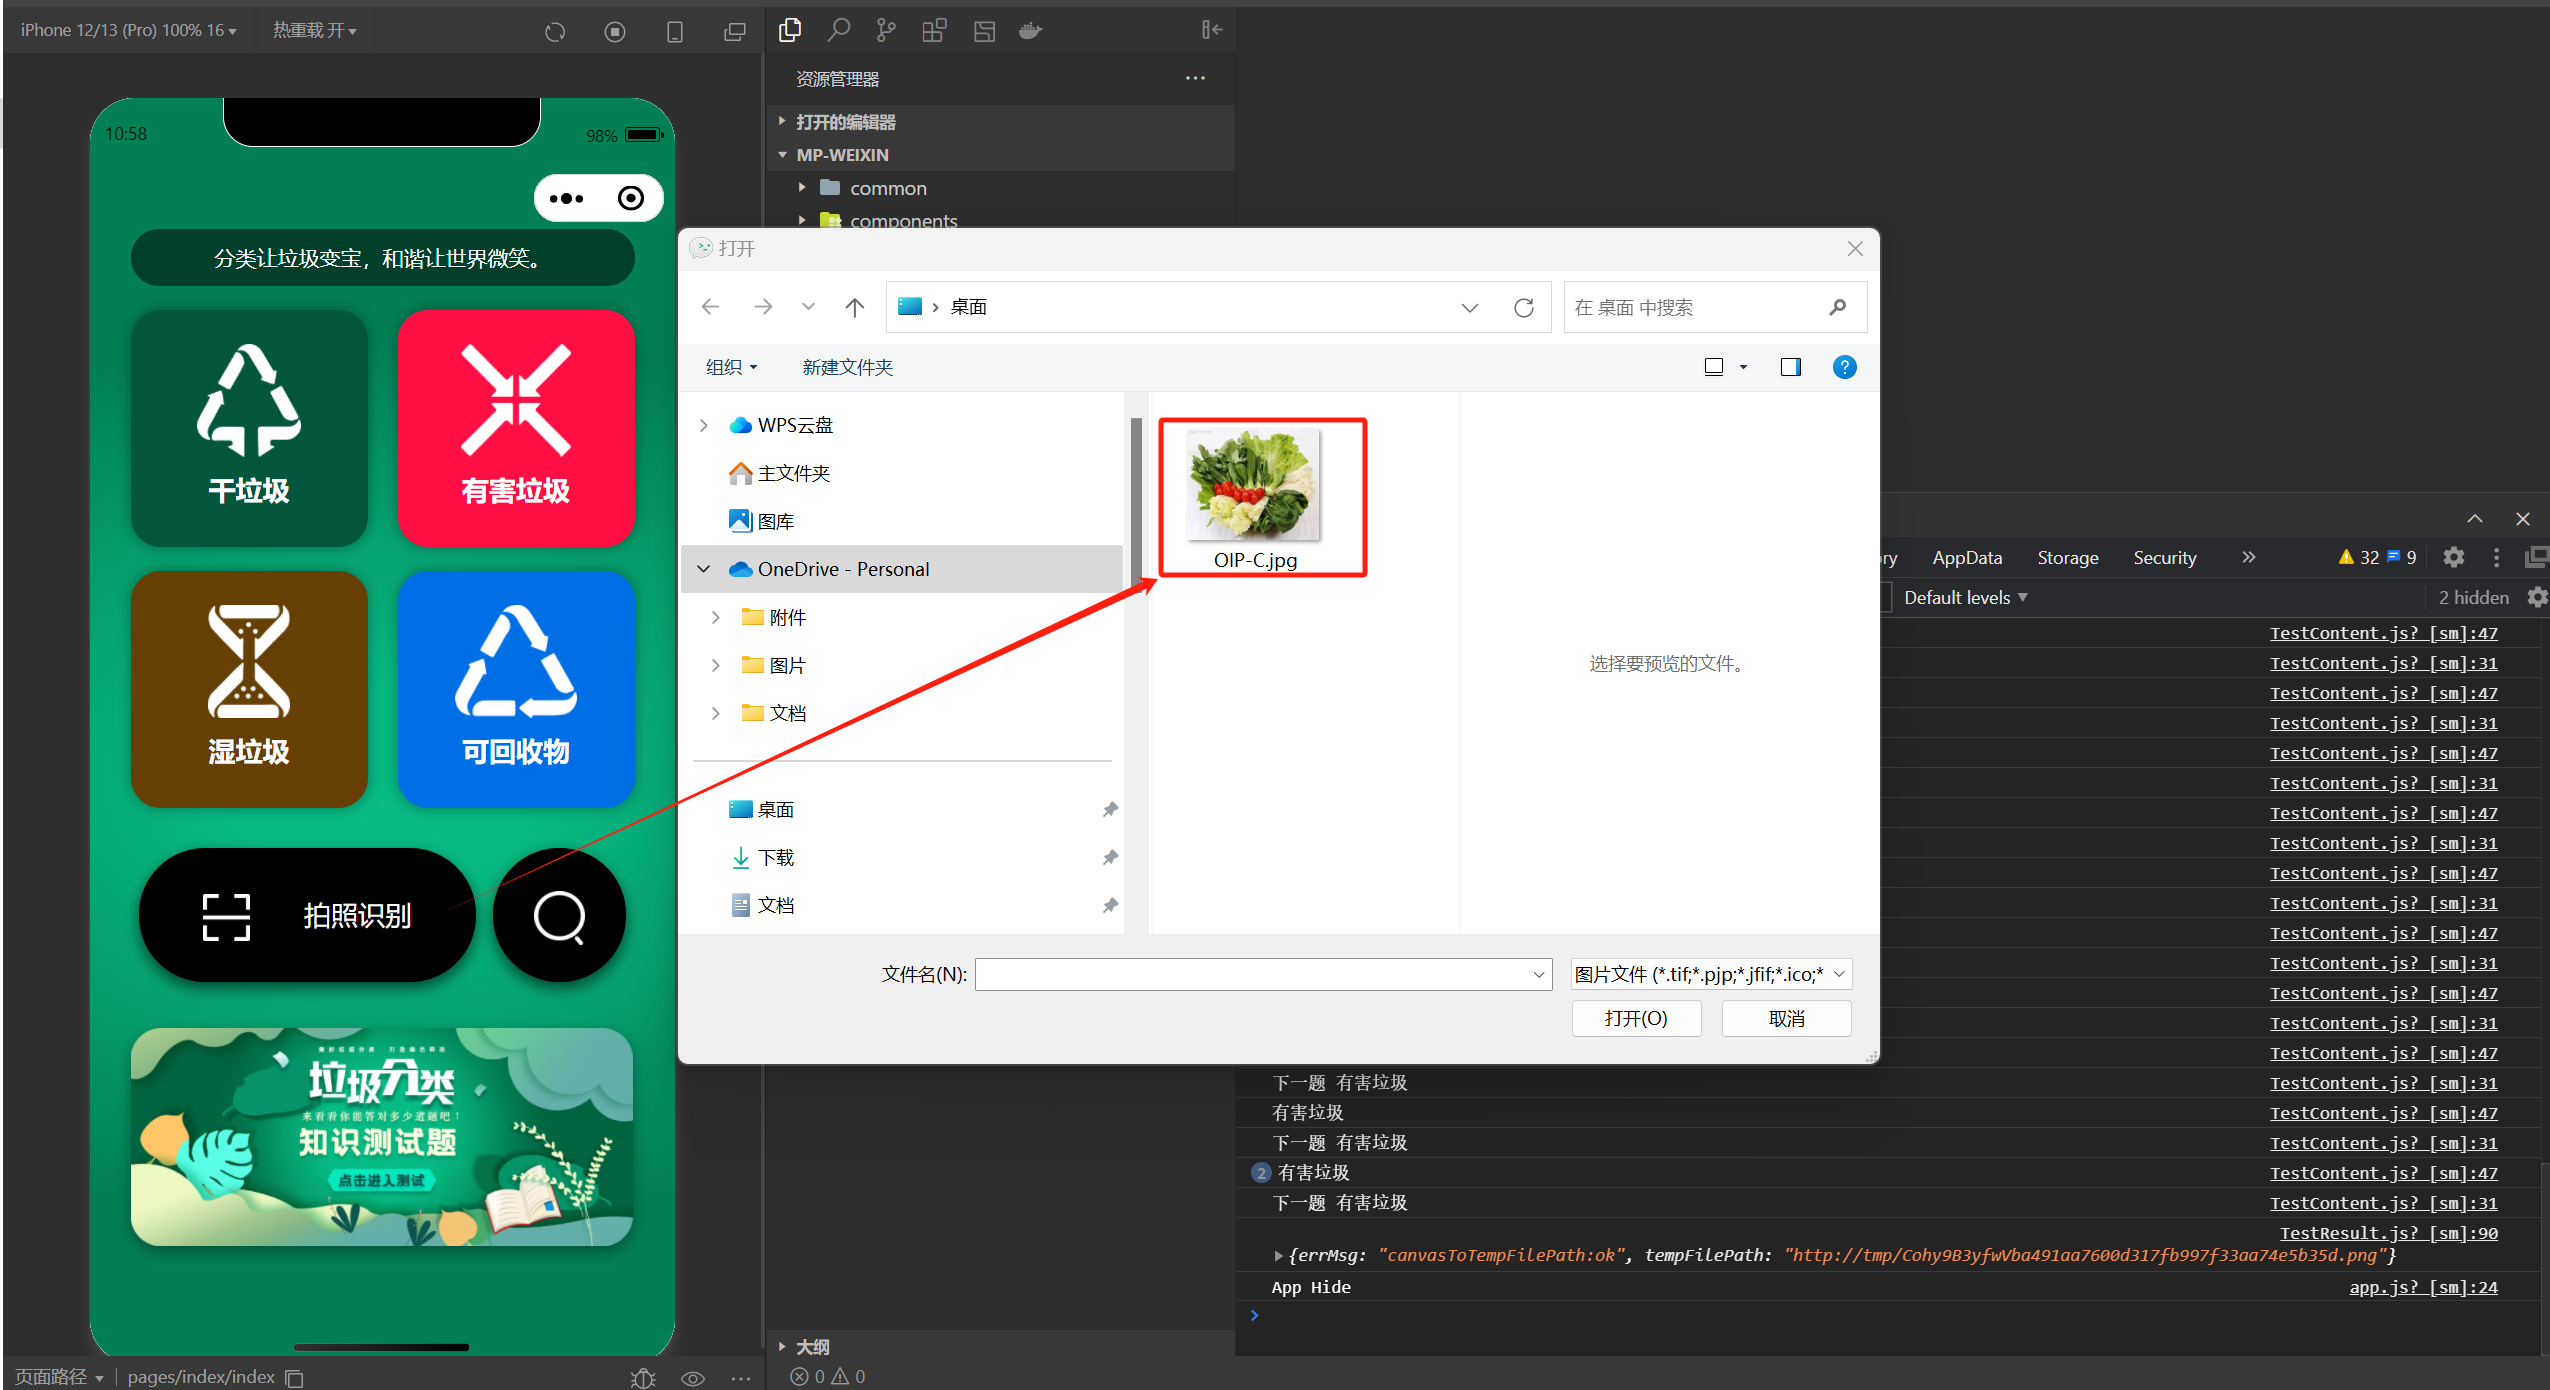The height and width of the screenshot is (1390, 2550).
Task: Toggle the eye icon in simulator status bar
Action: coord(693,1378)
